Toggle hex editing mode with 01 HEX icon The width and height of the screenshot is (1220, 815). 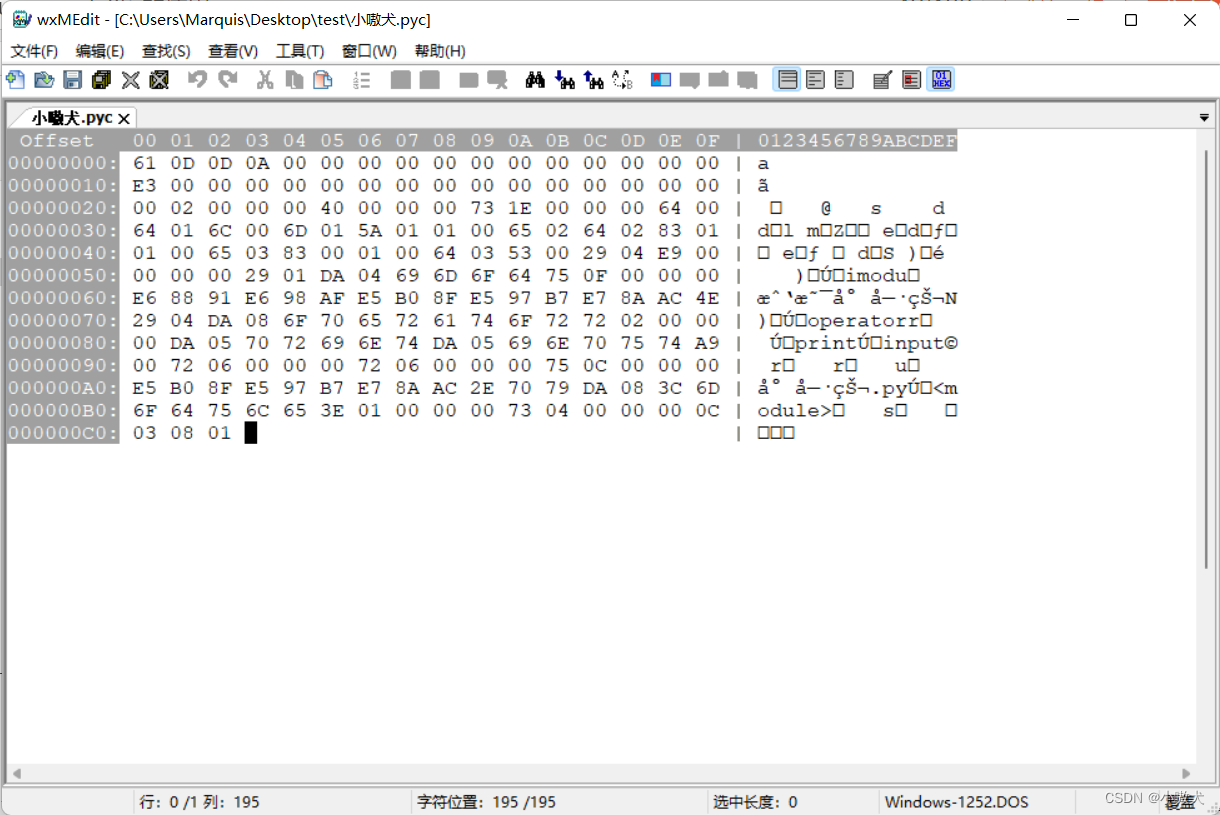(940, 80)
